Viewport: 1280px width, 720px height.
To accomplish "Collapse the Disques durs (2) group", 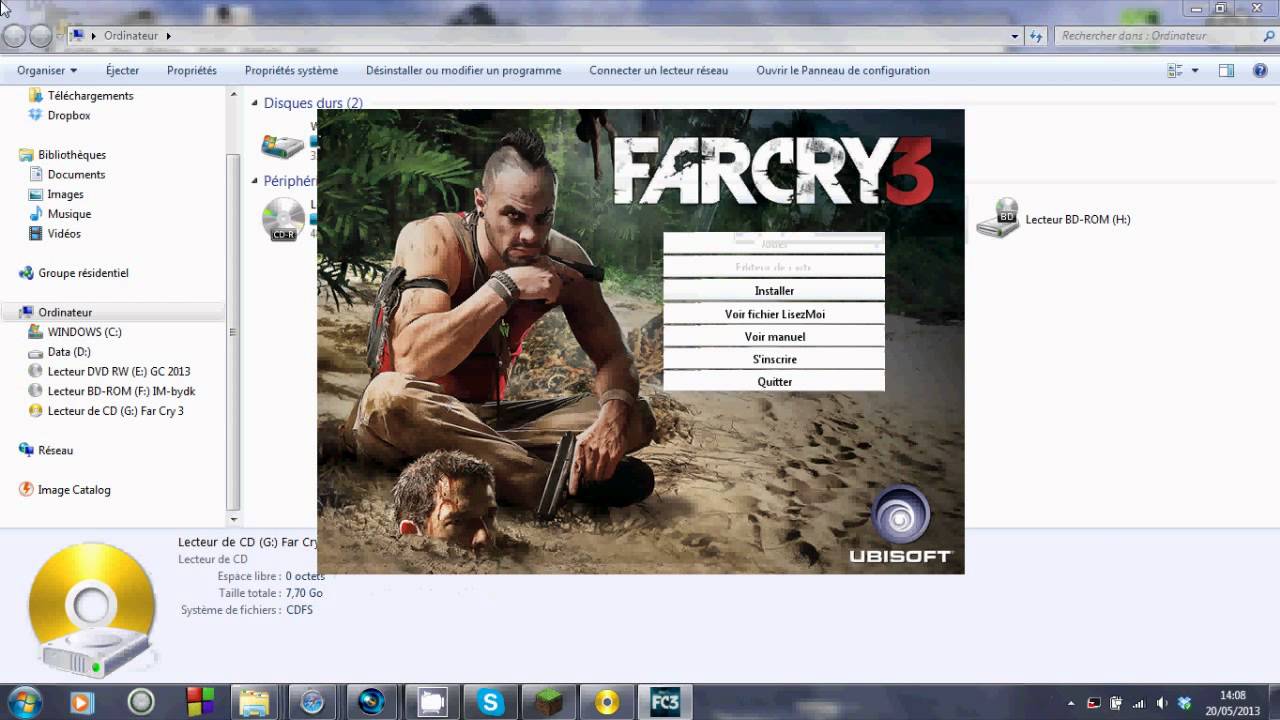I will click(255, 103).
